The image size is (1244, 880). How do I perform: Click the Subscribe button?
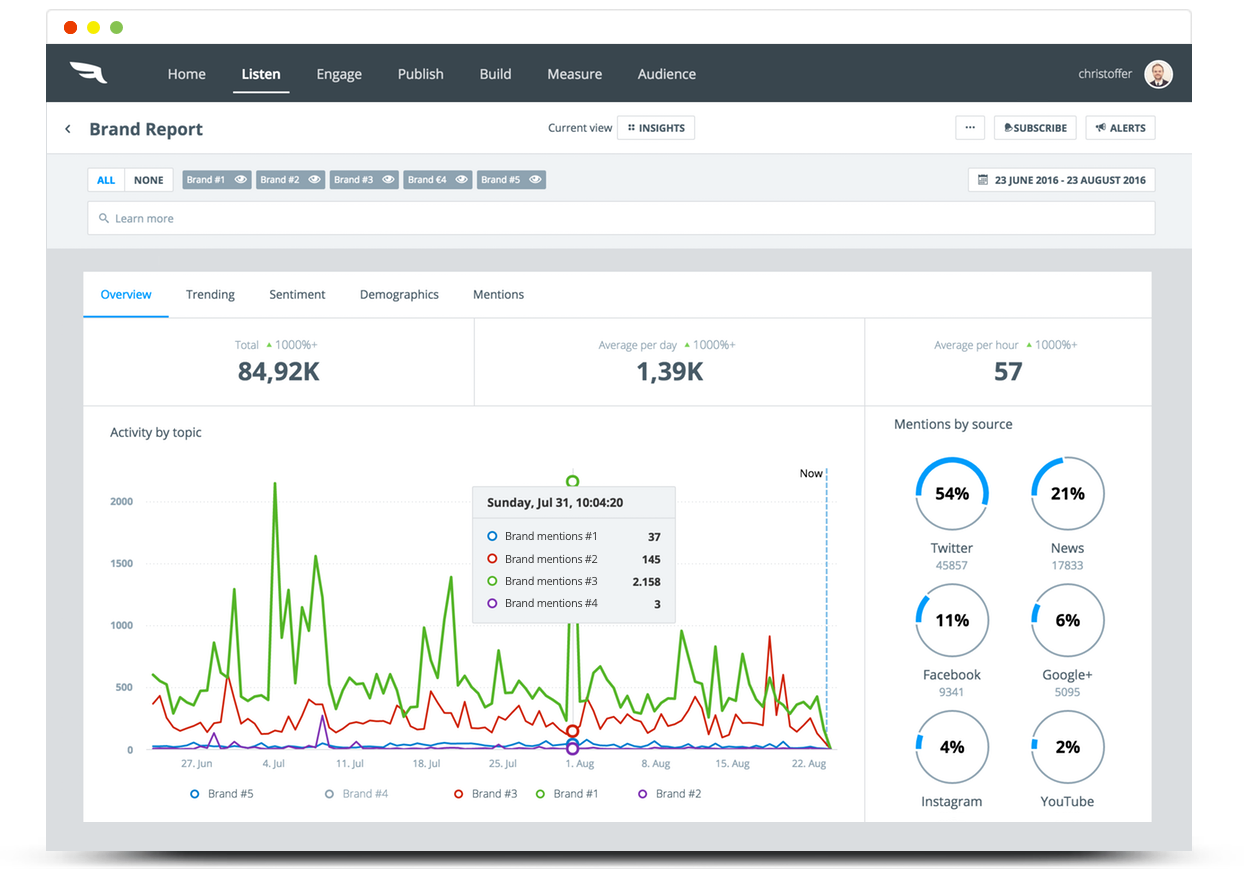click(1035, 128)
